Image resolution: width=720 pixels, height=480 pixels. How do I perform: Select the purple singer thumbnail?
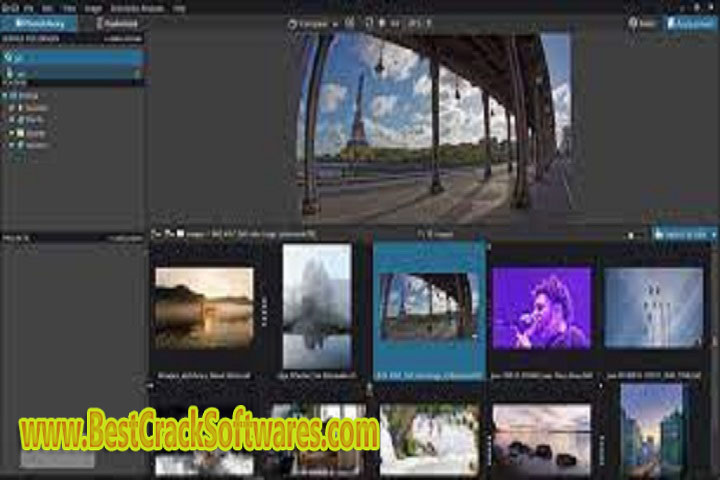pos(541,308)
